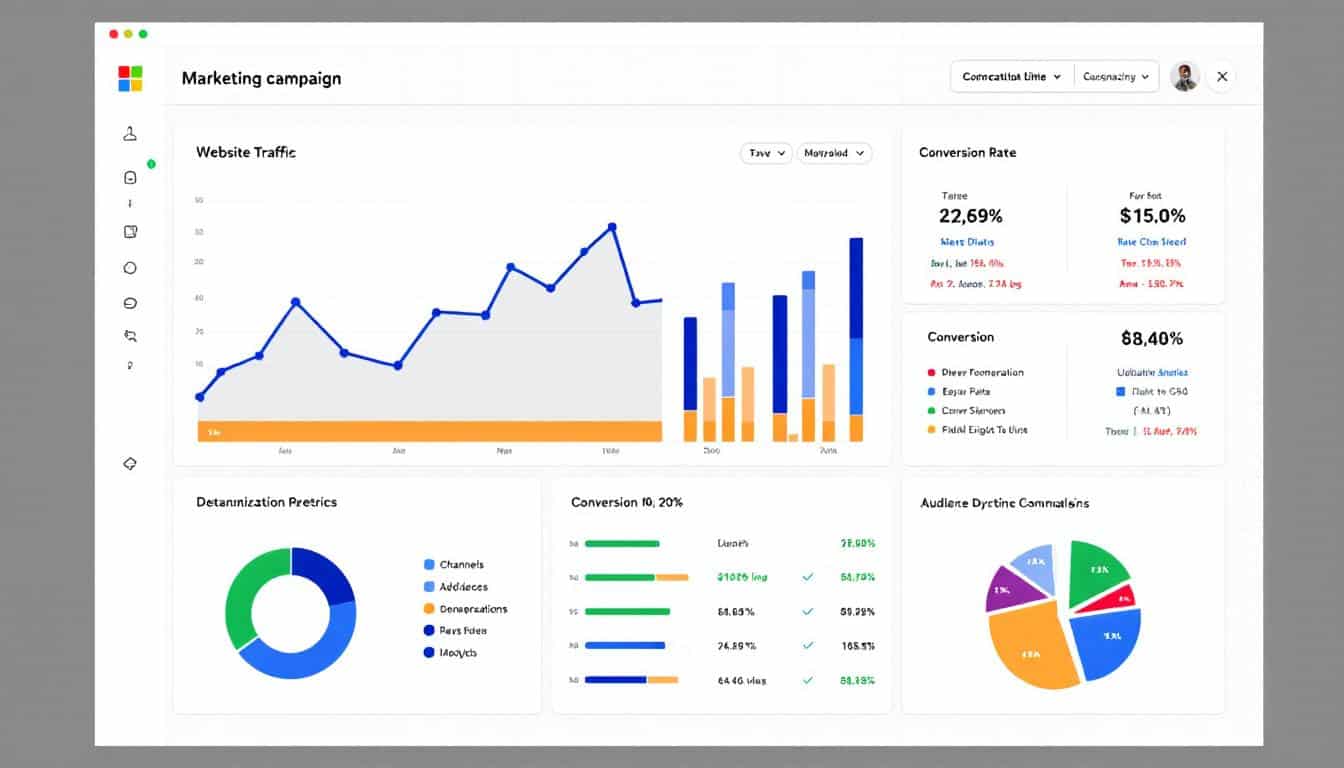Click the blue link under $15,0% value

(1151, 242)
